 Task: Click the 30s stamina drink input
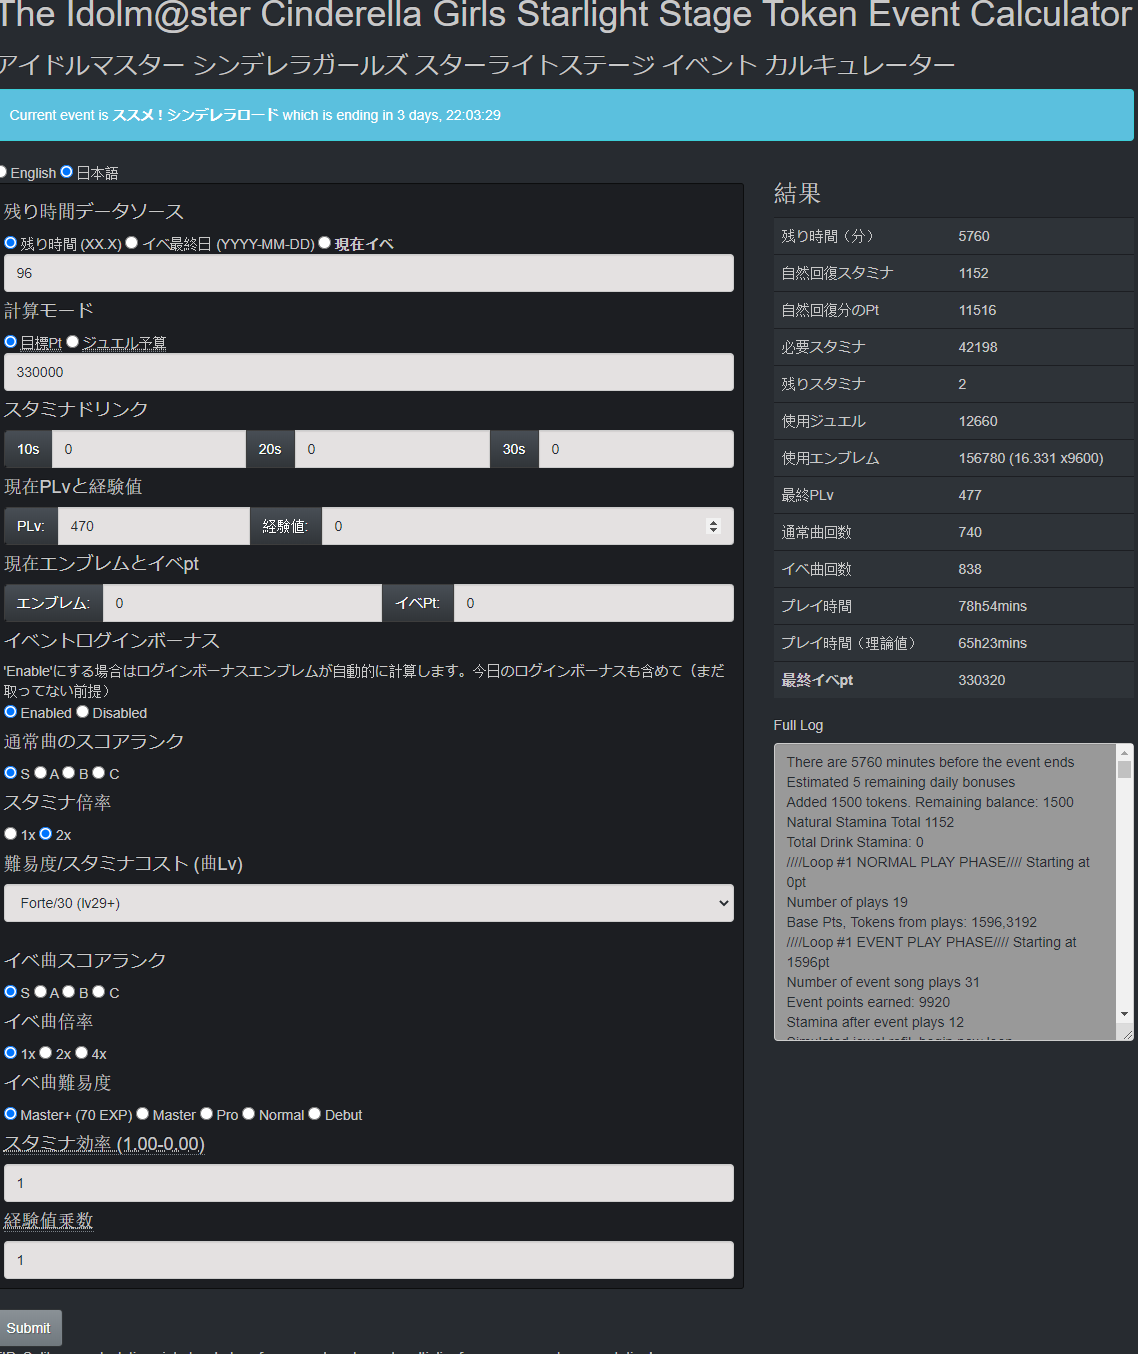[636, 449]
